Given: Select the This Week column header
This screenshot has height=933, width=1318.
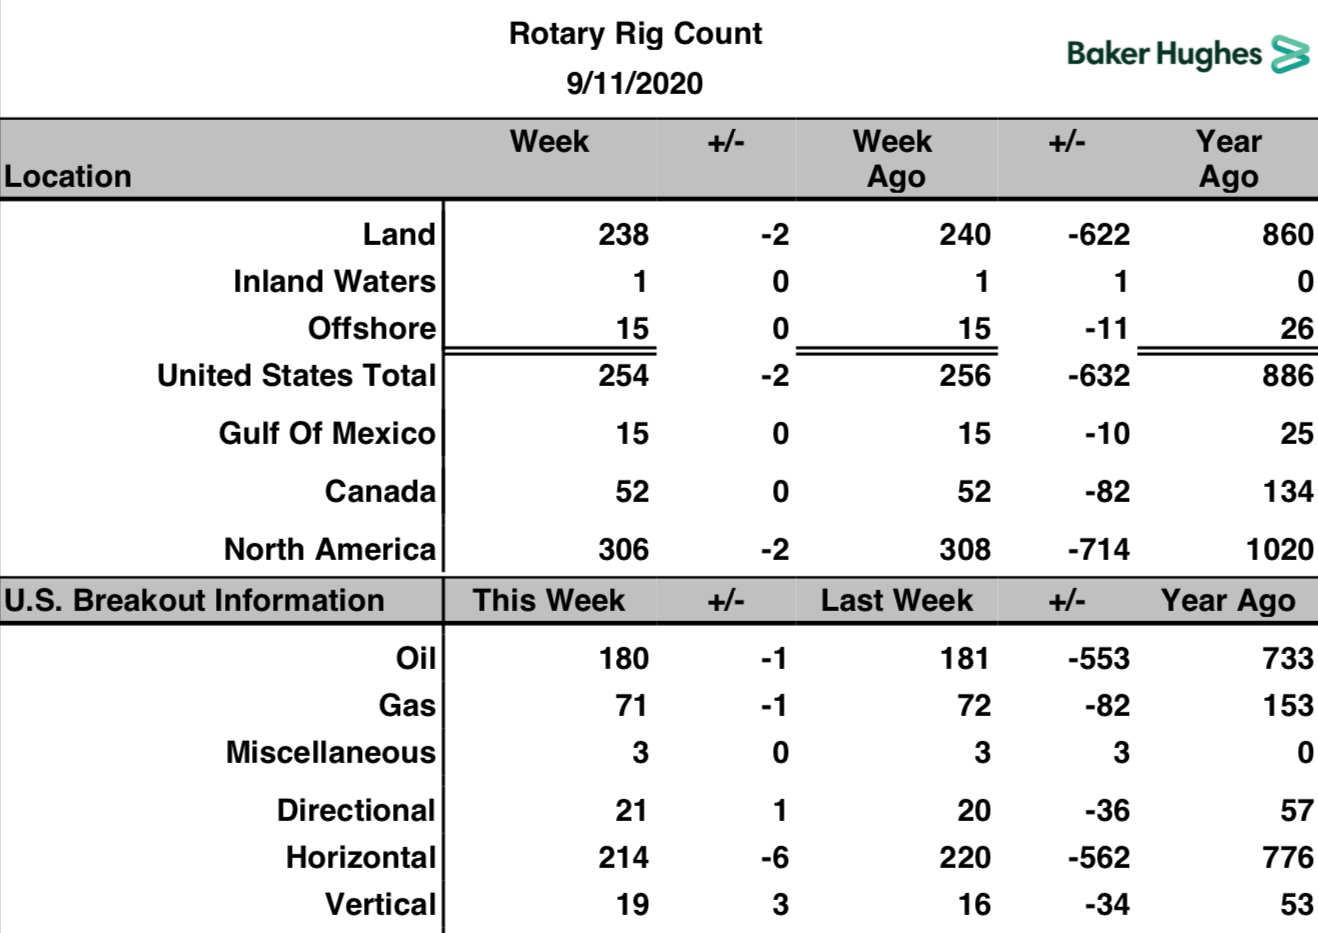Looking at the screenshot, I should pos(549,600).
